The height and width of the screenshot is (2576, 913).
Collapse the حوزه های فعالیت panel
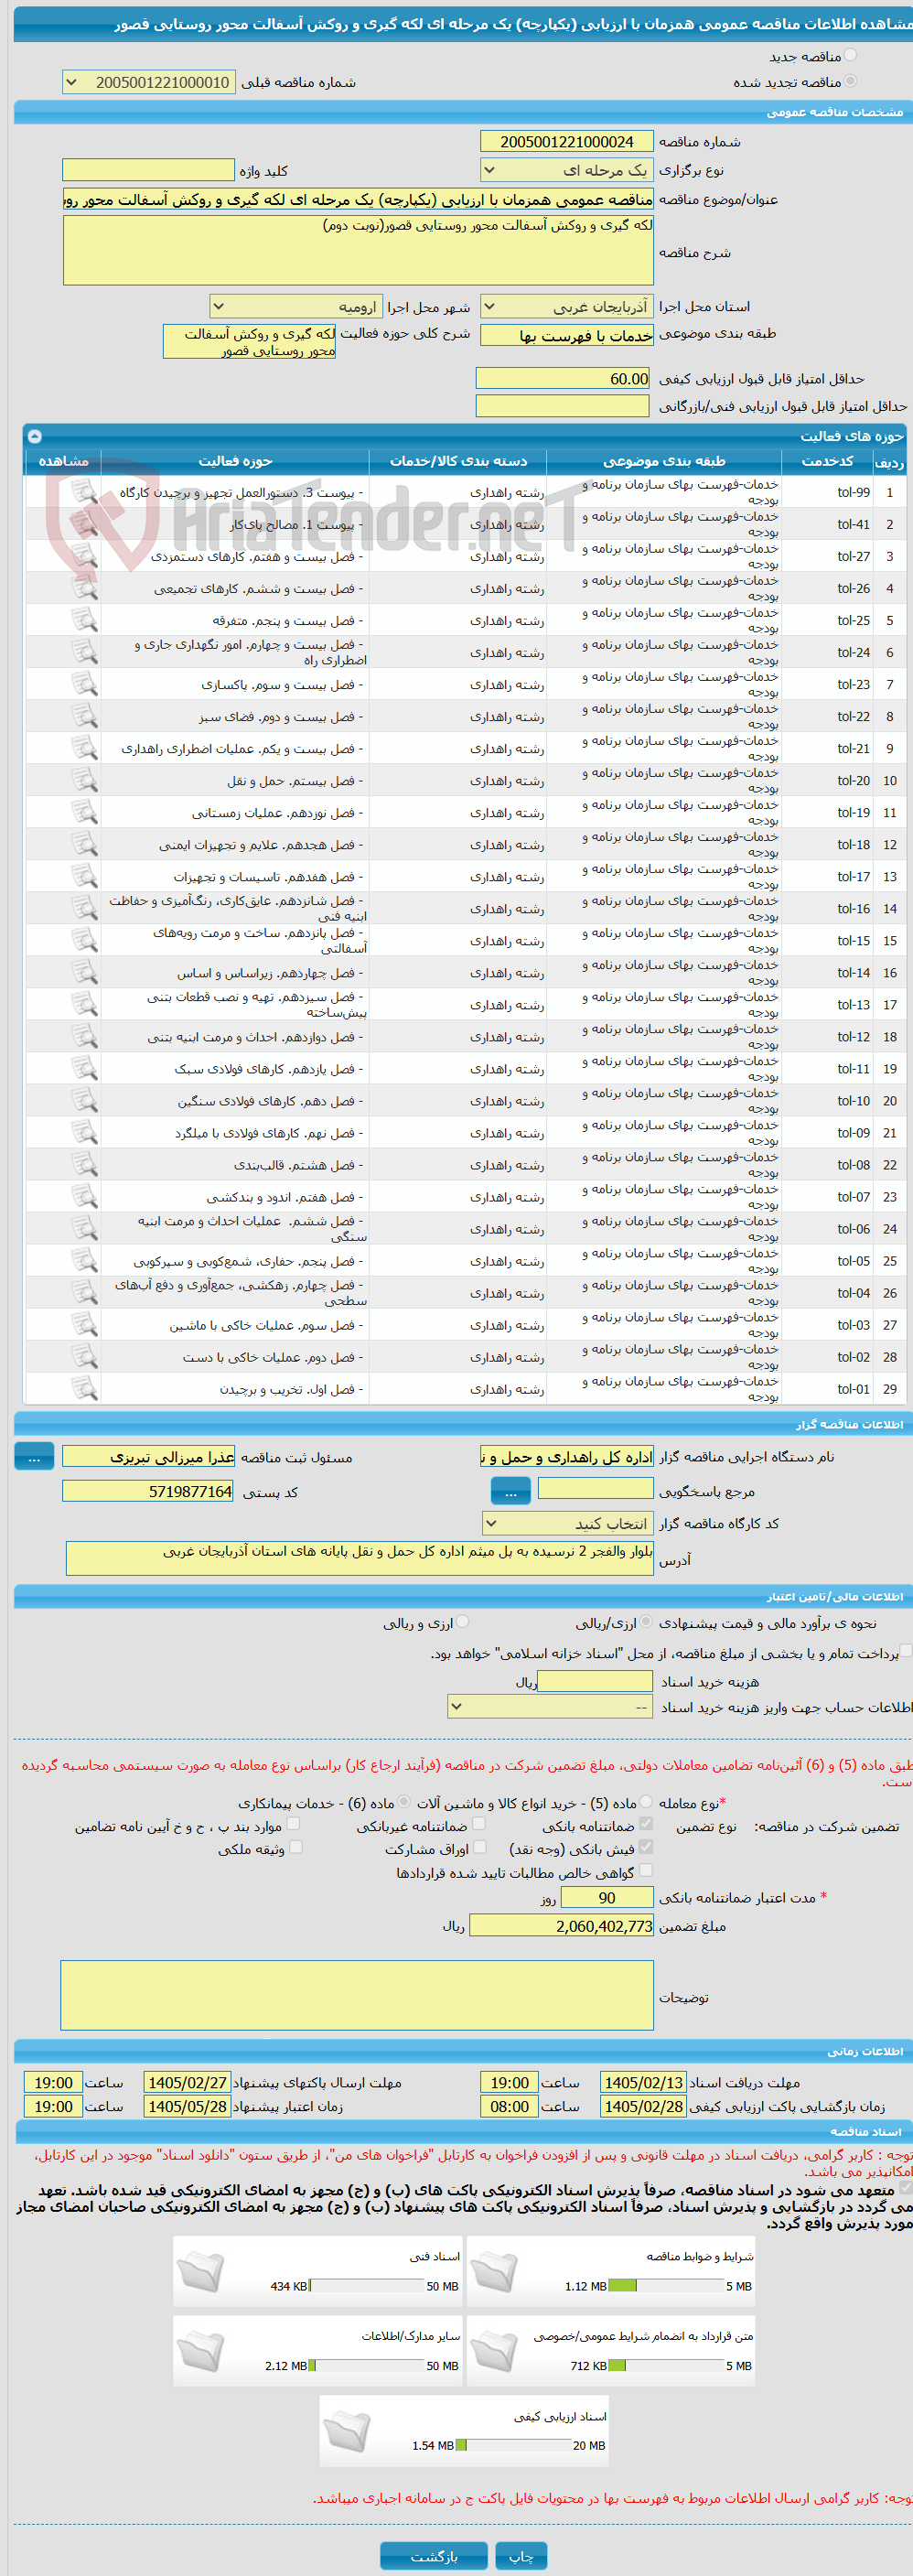pyautogui.click(x=35, y=436)
